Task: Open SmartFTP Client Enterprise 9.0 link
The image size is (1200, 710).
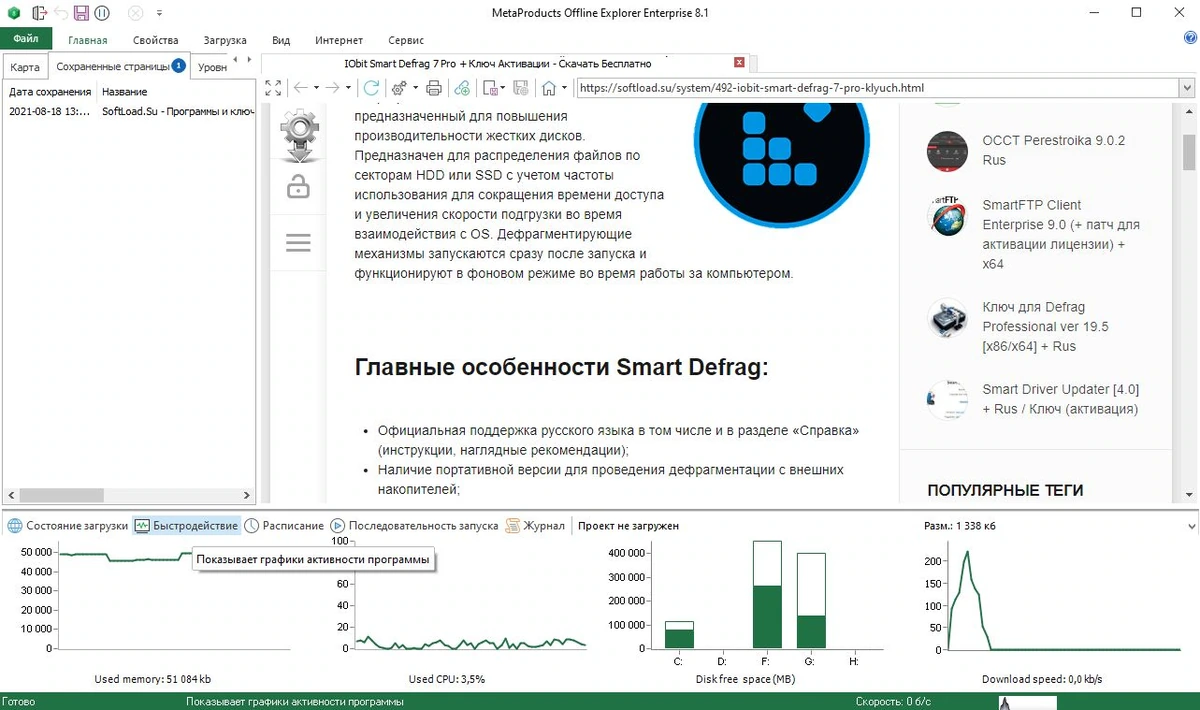Action: click(1060, 234)
